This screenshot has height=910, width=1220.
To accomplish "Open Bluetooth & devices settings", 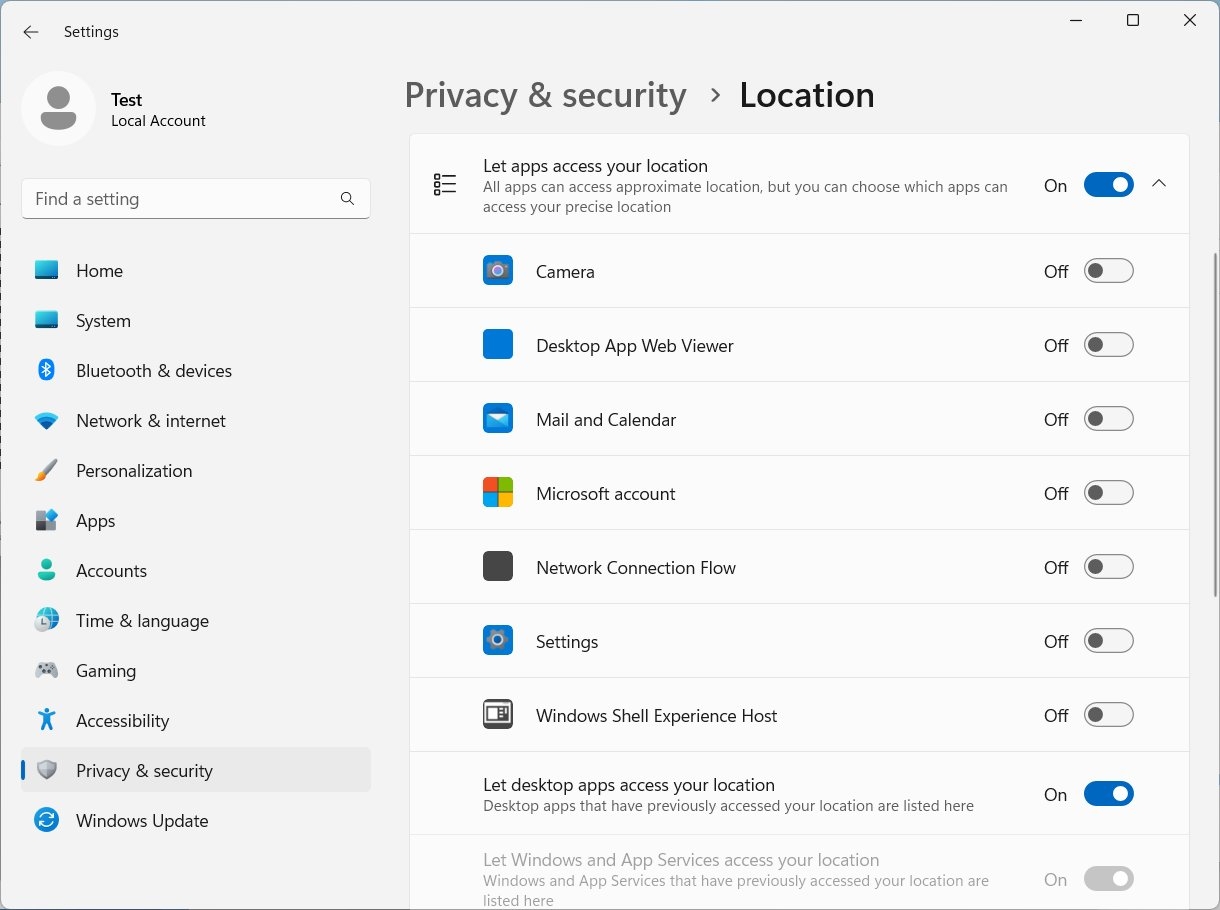I will pyautogui.click(x=196, y=371).
